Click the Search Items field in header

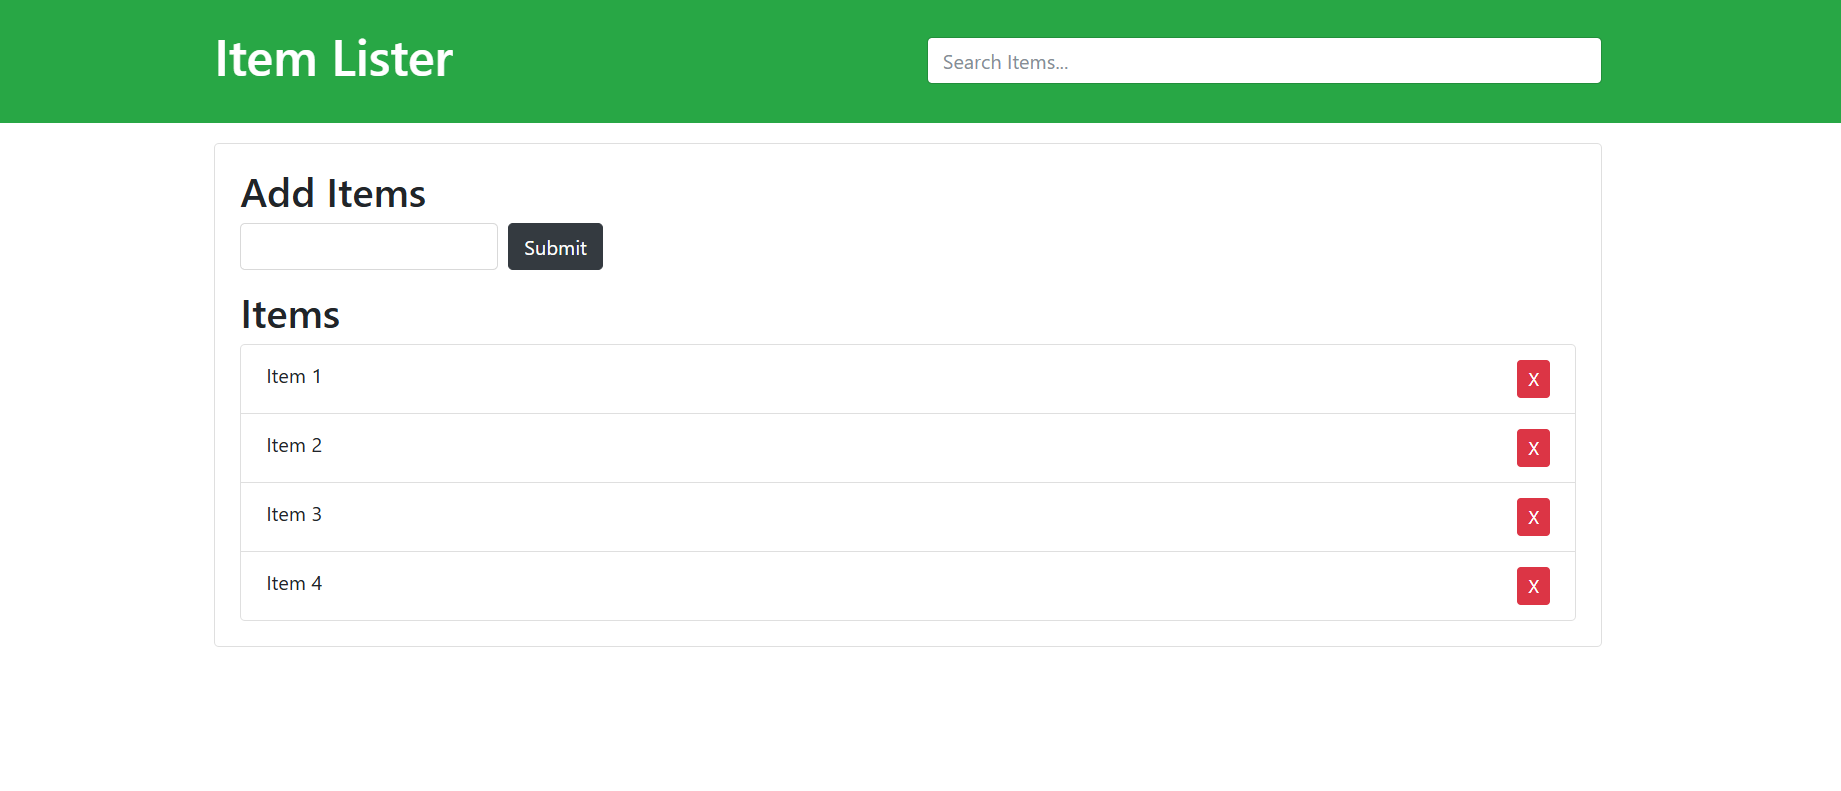tap(1264, 61)
